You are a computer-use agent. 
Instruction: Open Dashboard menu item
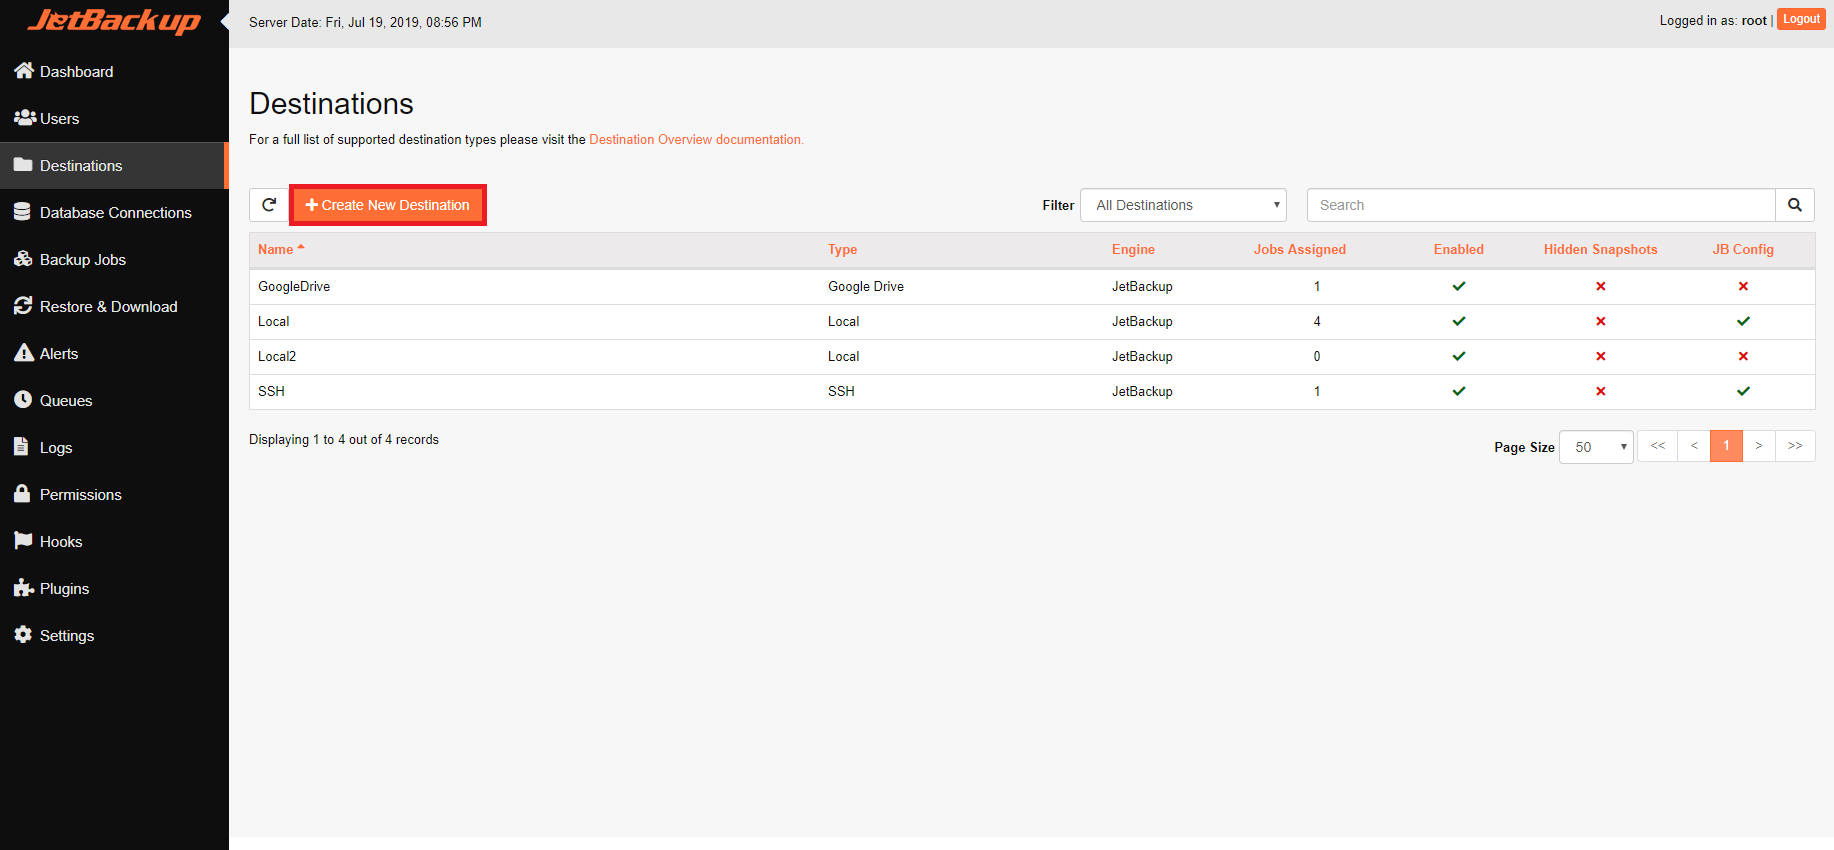click(x=114, y=71)
